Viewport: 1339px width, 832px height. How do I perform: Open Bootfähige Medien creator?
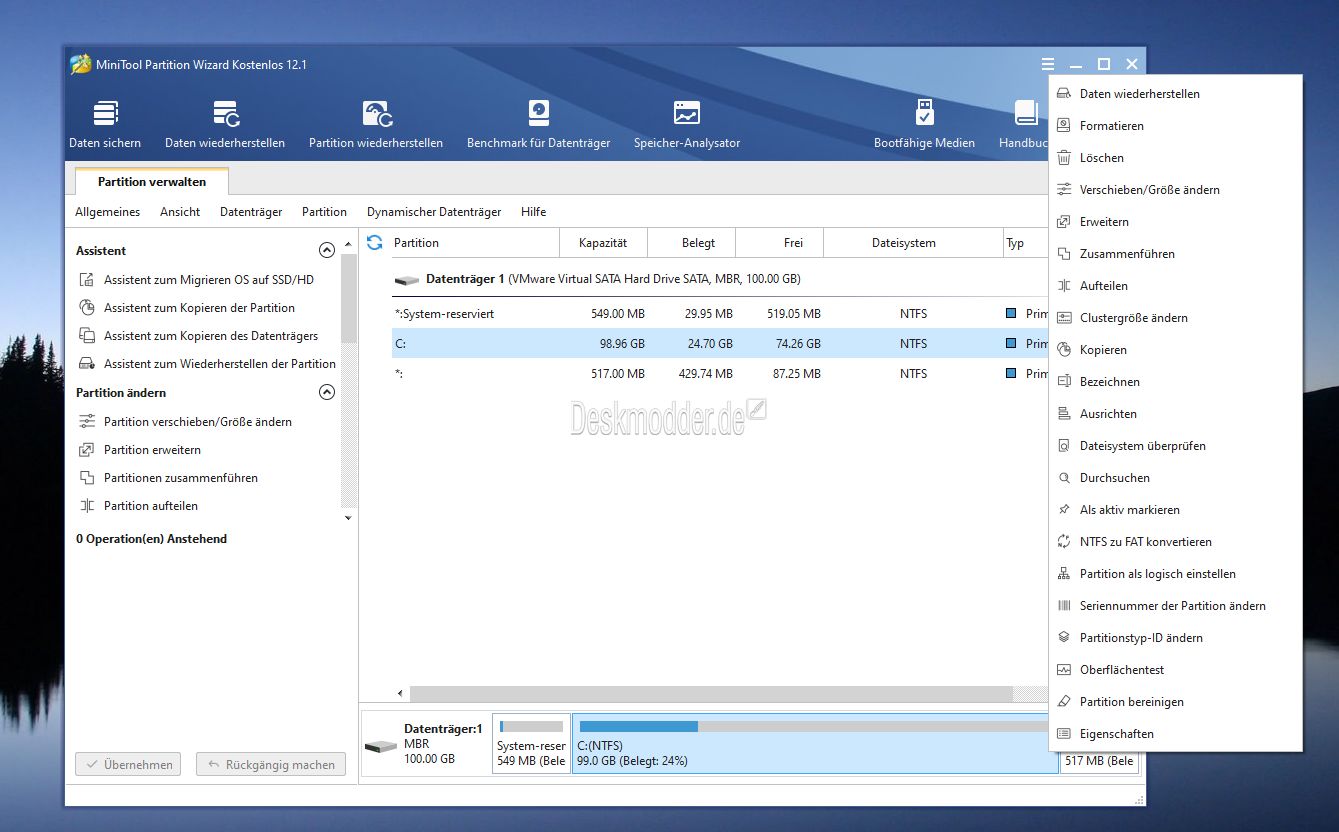coord(924,124)
